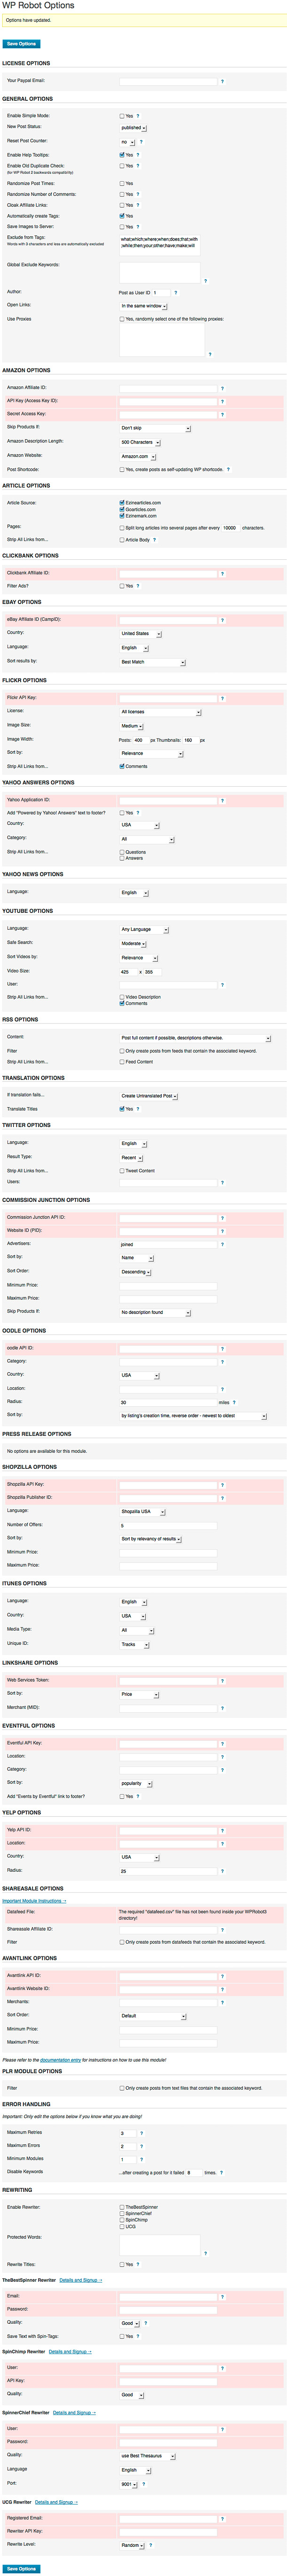Open help icon for YouTube User field

click(x=222, y=985)
